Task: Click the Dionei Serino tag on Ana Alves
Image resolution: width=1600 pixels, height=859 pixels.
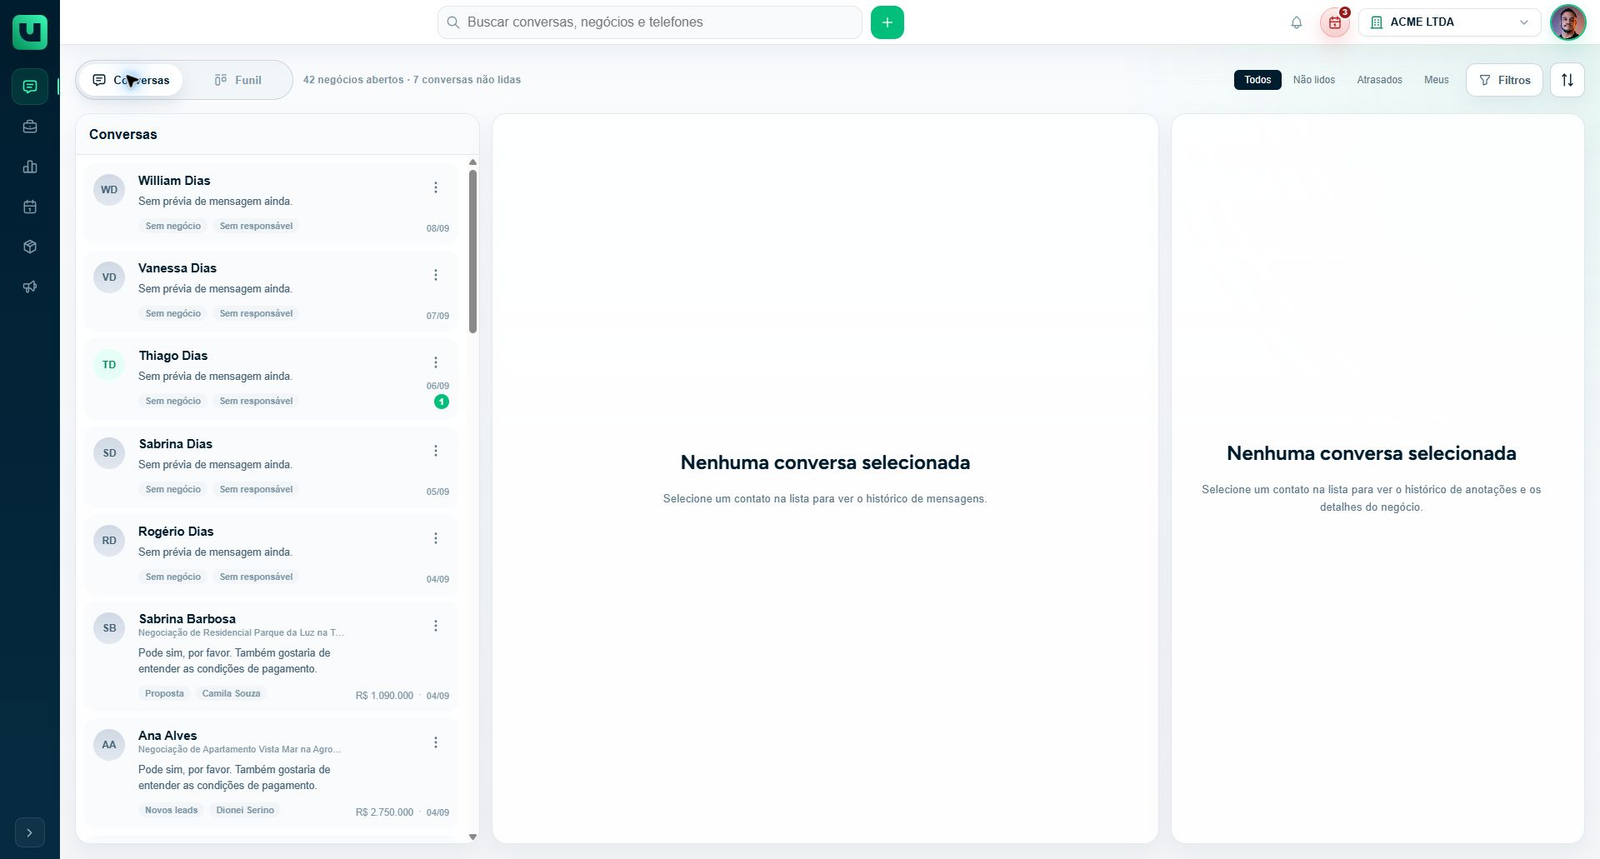Action: point(245,810)
